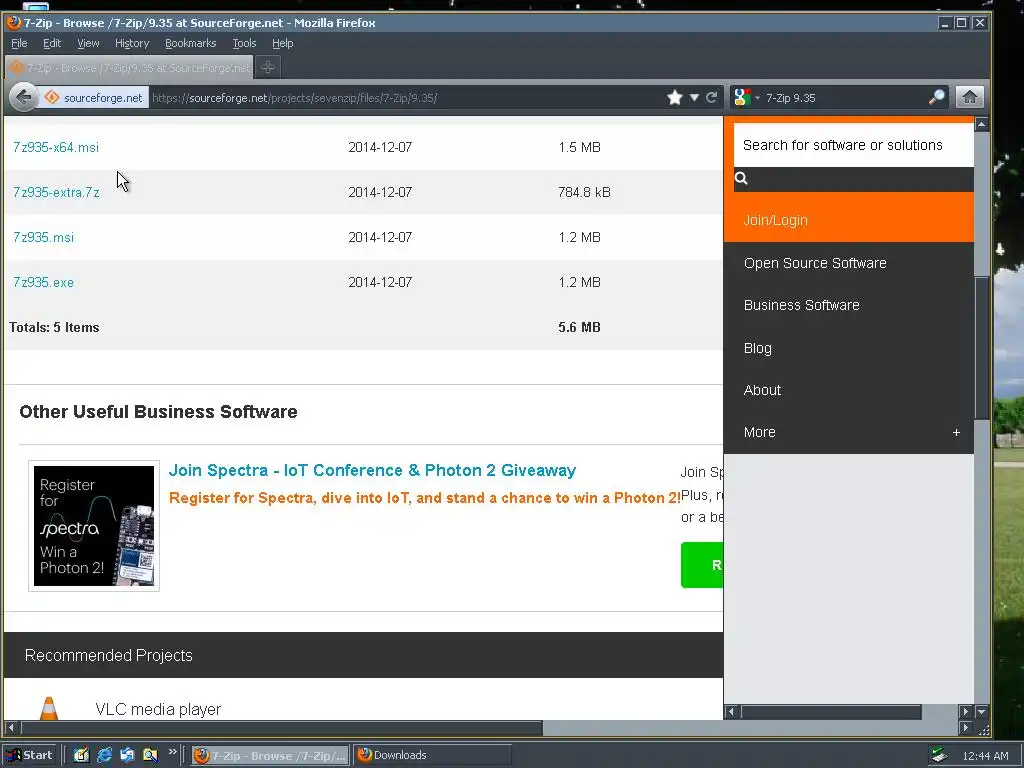Click the page's vertical scrollbar thumb
Screen dimensions: 1024x768
pyautogui.click(x=982, y=349)
